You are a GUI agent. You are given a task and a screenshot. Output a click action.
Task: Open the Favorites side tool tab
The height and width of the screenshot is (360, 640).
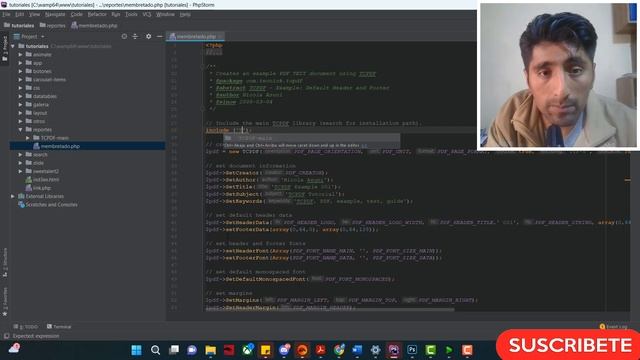click(x=4, y=301)
